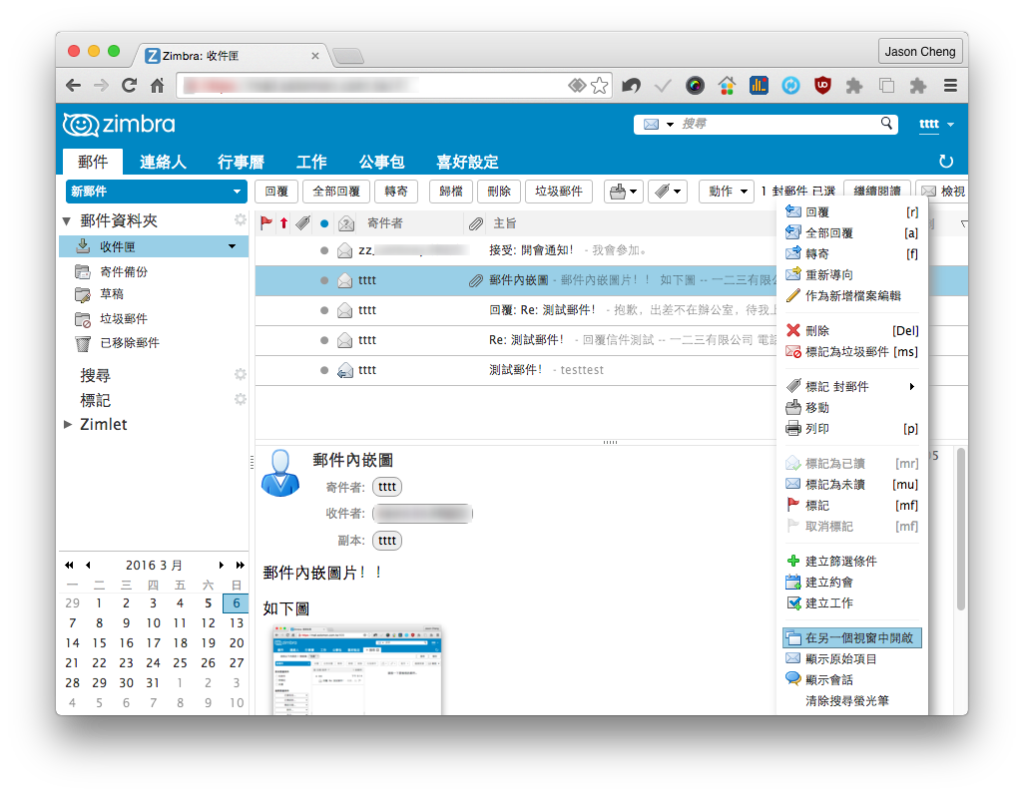Sort by read status blue dot column

click(x=325, y=223)
